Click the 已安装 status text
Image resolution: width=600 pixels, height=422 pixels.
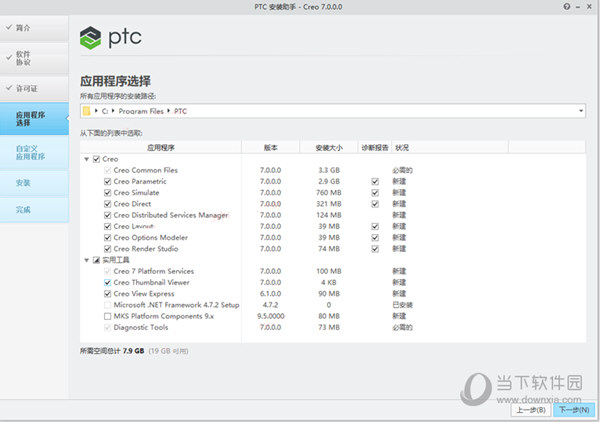pos(402,305)
